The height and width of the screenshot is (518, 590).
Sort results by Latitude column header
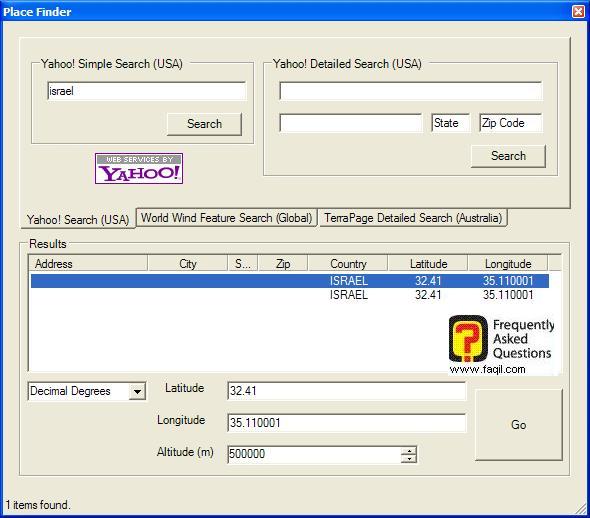428,263
